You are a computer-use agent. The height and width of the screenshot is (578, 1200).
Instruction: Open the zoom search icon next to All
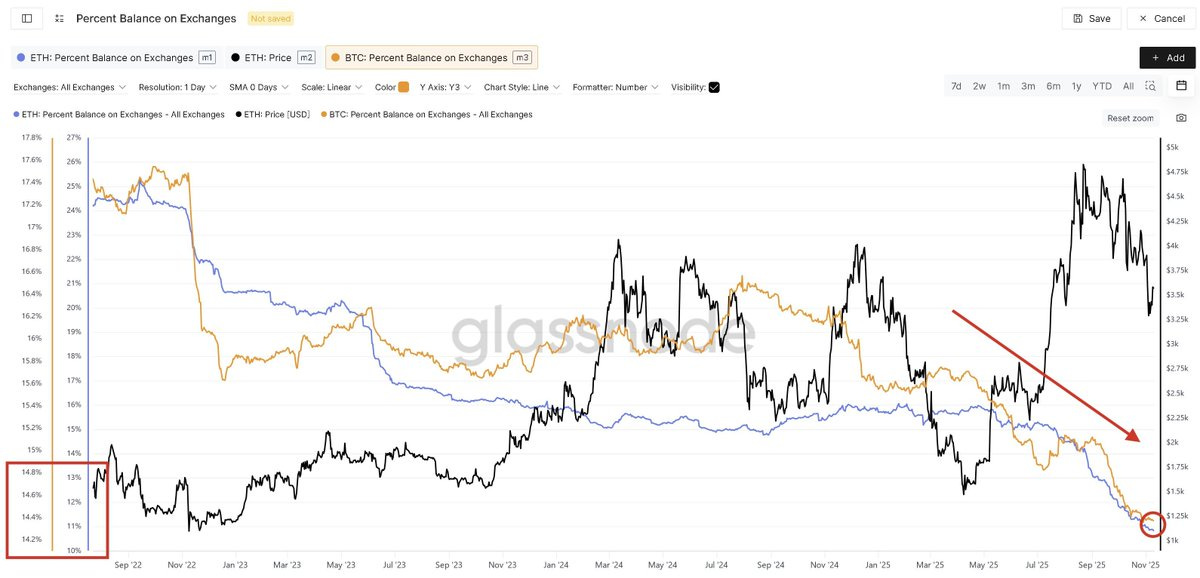(1151, 86)
